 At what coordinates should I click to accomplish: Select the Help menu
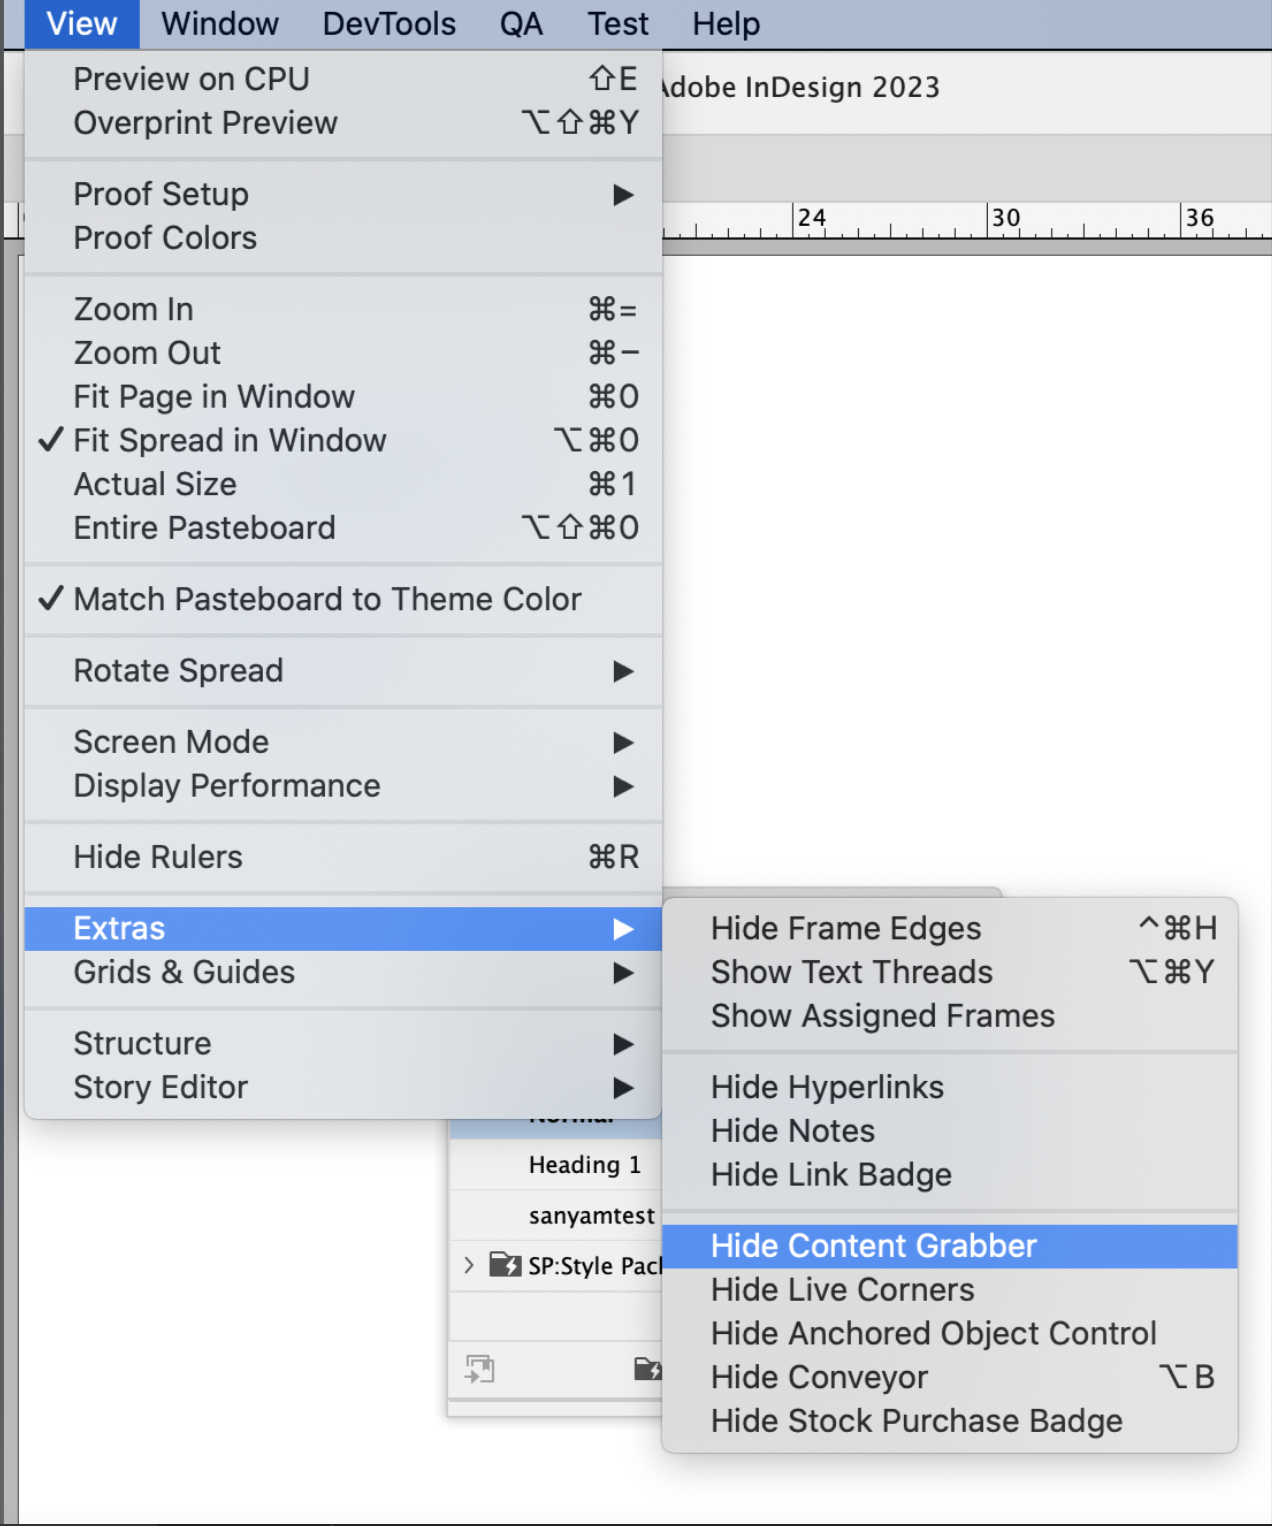725,23
